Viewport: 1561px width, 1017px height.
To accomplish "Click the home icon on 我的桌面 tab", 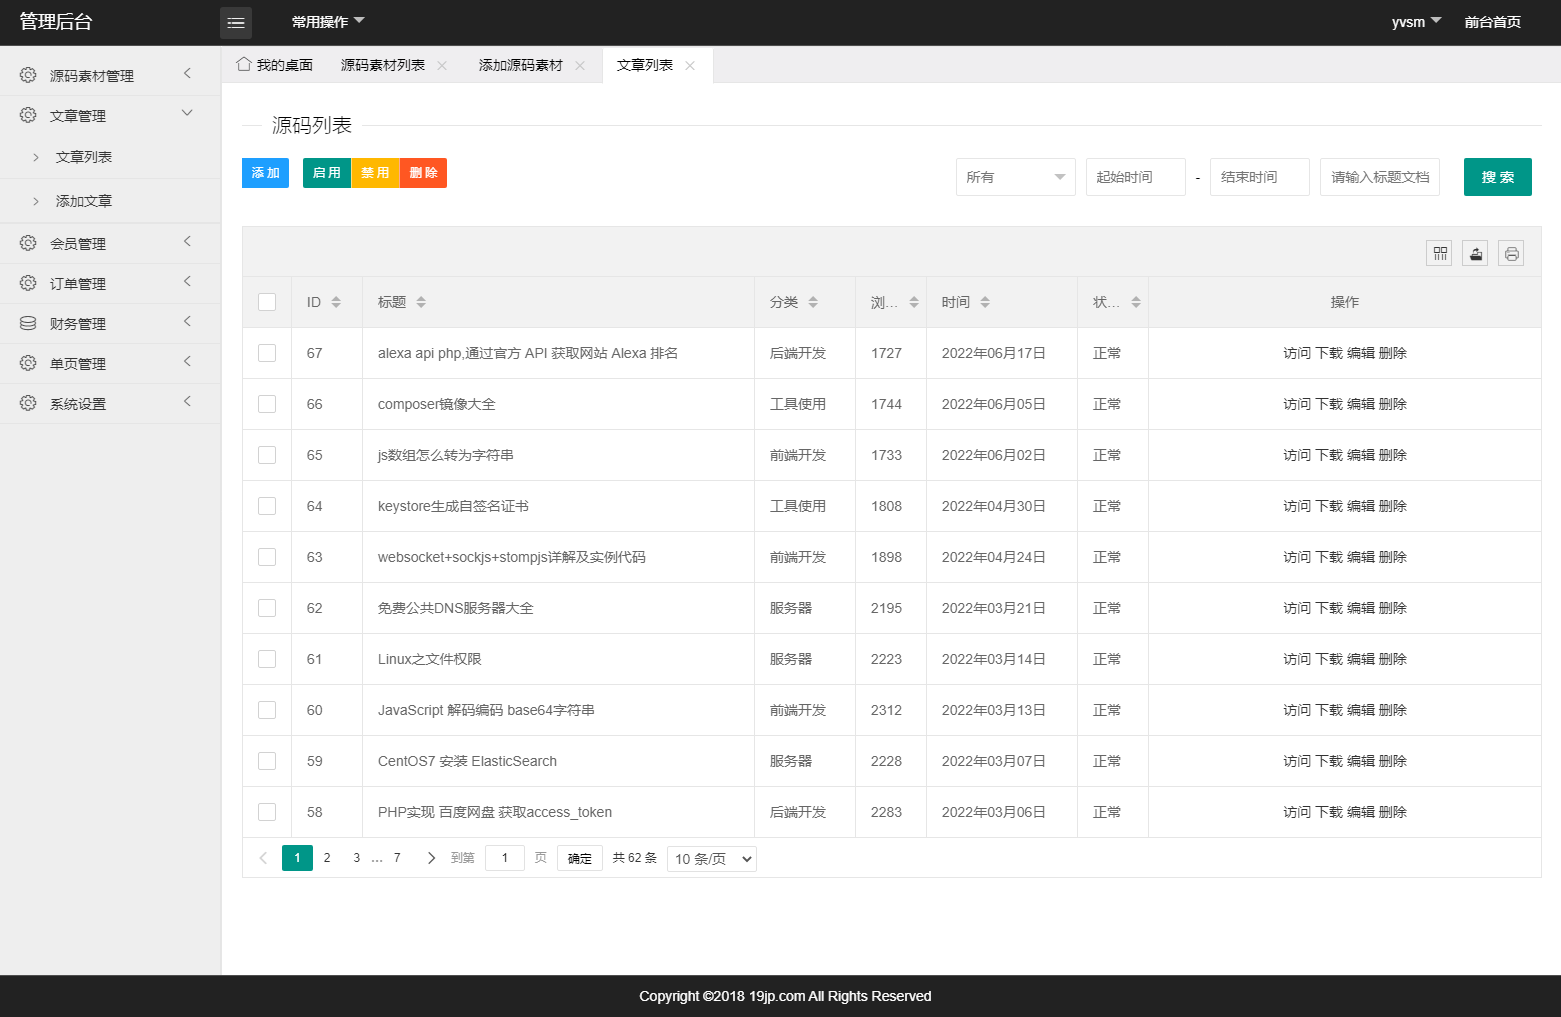I will click(243, 64).
